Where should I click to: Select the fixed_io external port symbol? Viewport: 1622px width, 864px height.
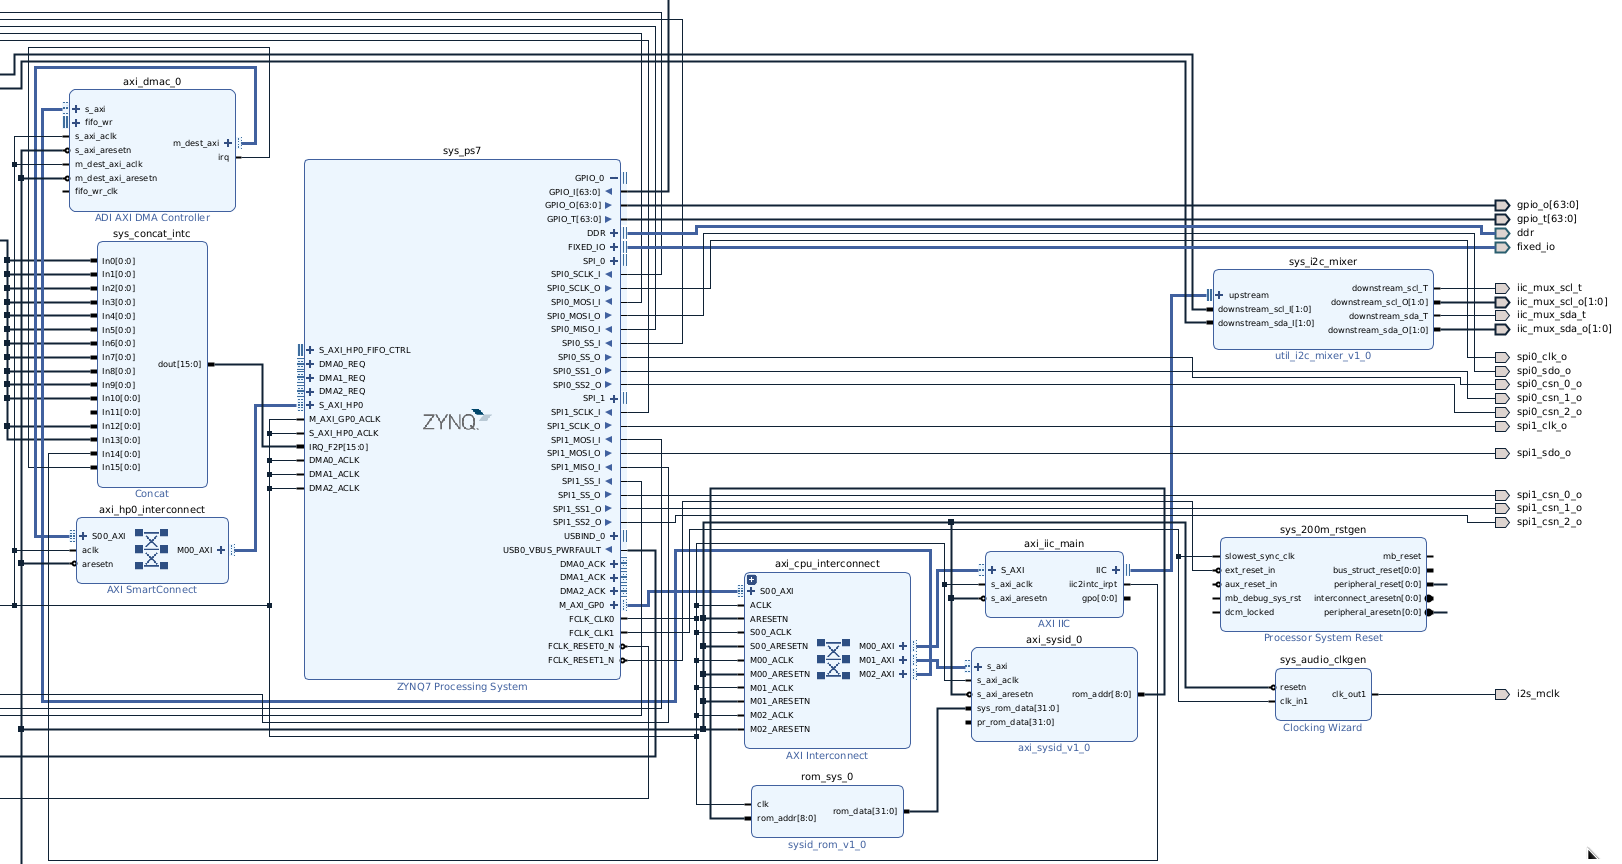click(x=1501, y=247)
